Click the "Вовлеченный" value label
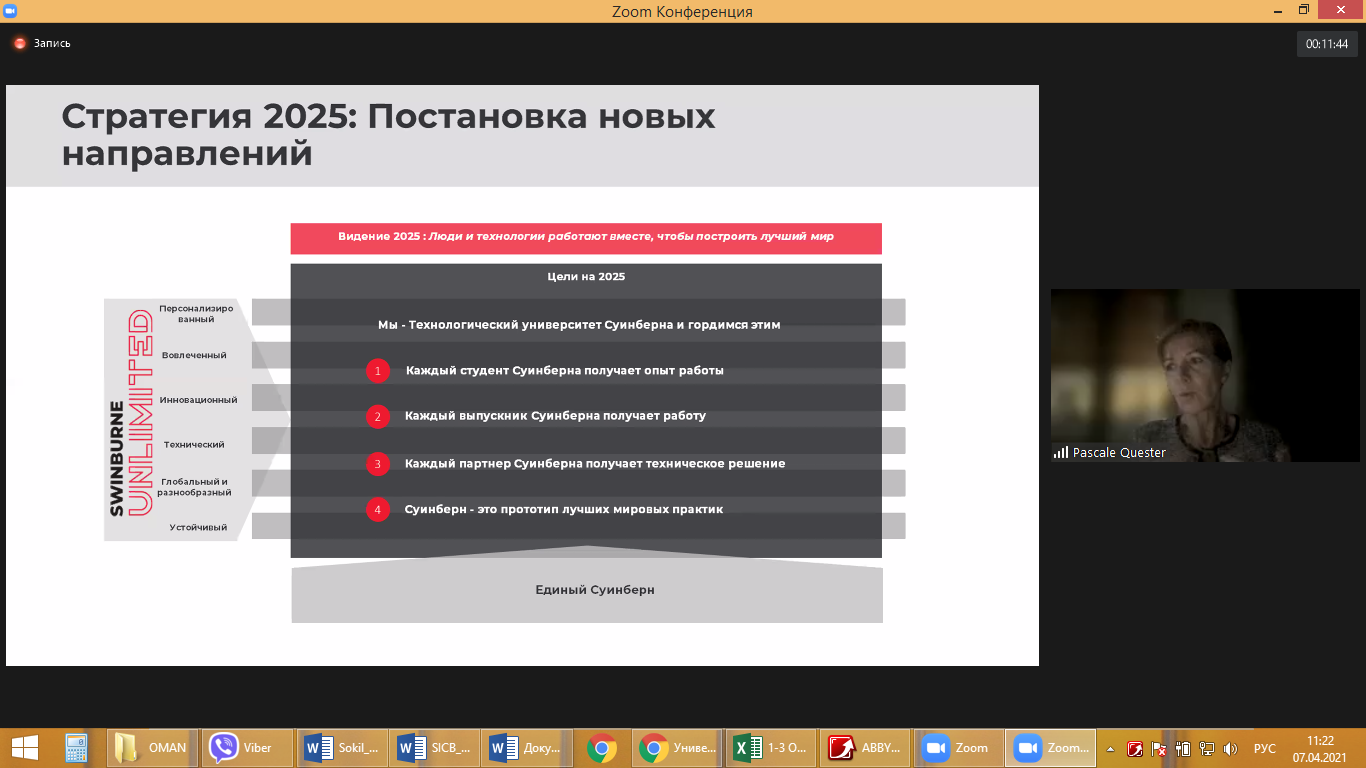Viewport: 1366px width, 768px height. 194,355
